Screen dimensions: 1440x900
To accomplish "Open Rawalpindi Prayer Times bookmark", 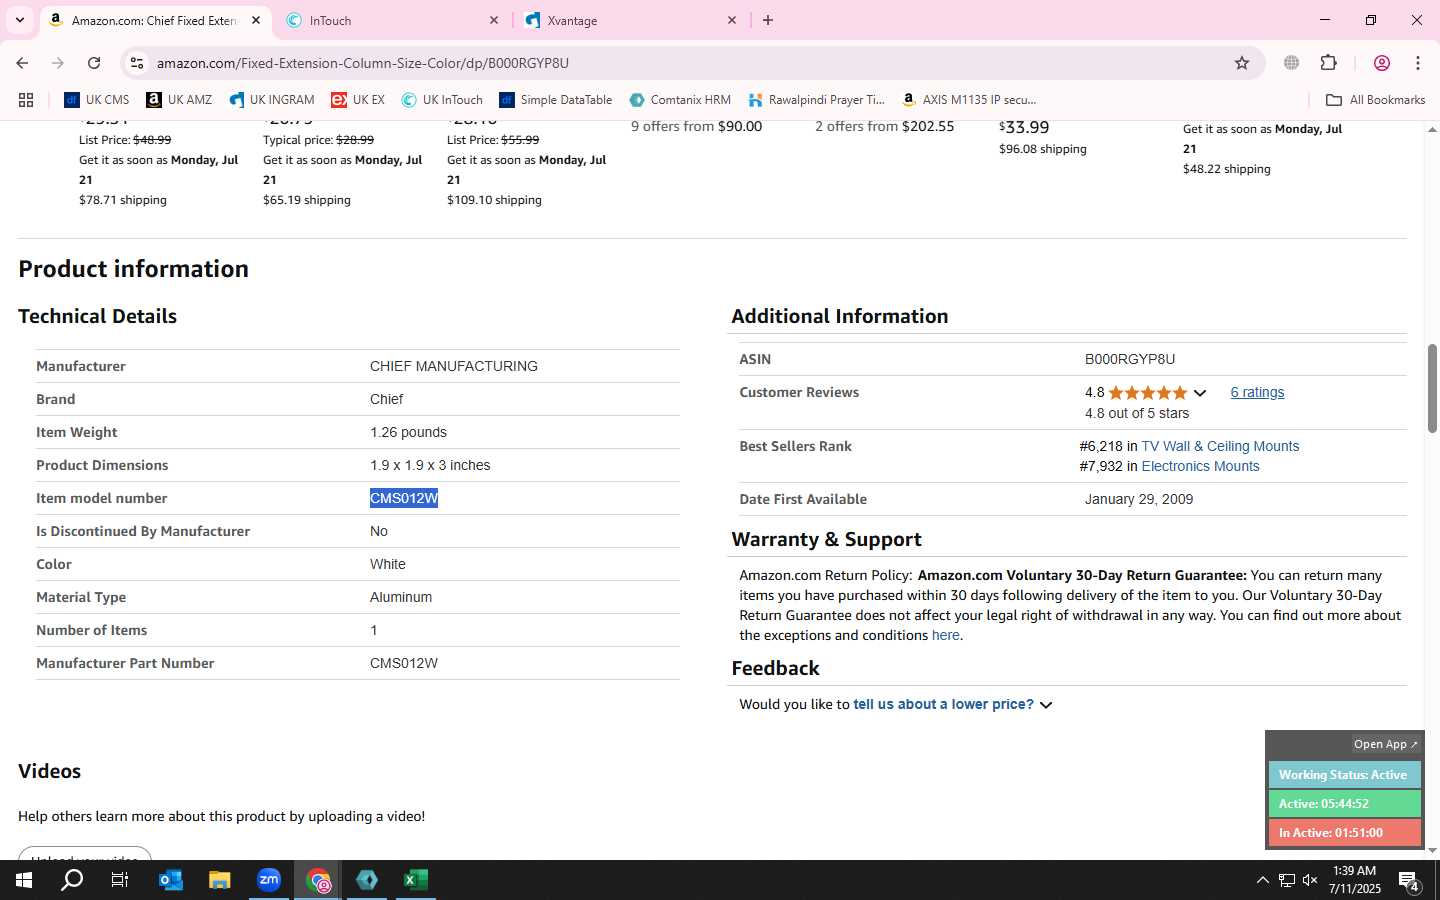I will click(816, 100).
